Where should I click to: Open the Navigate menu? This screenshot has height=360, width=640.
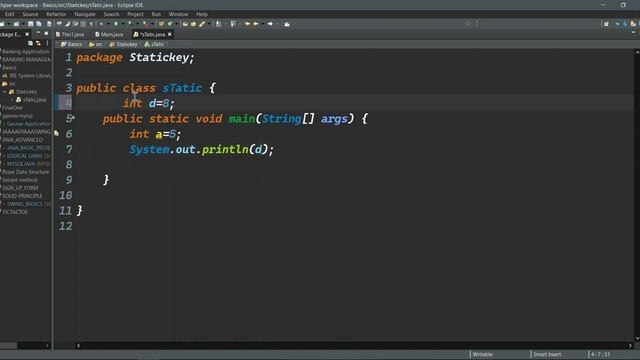[x=85, y=14]
